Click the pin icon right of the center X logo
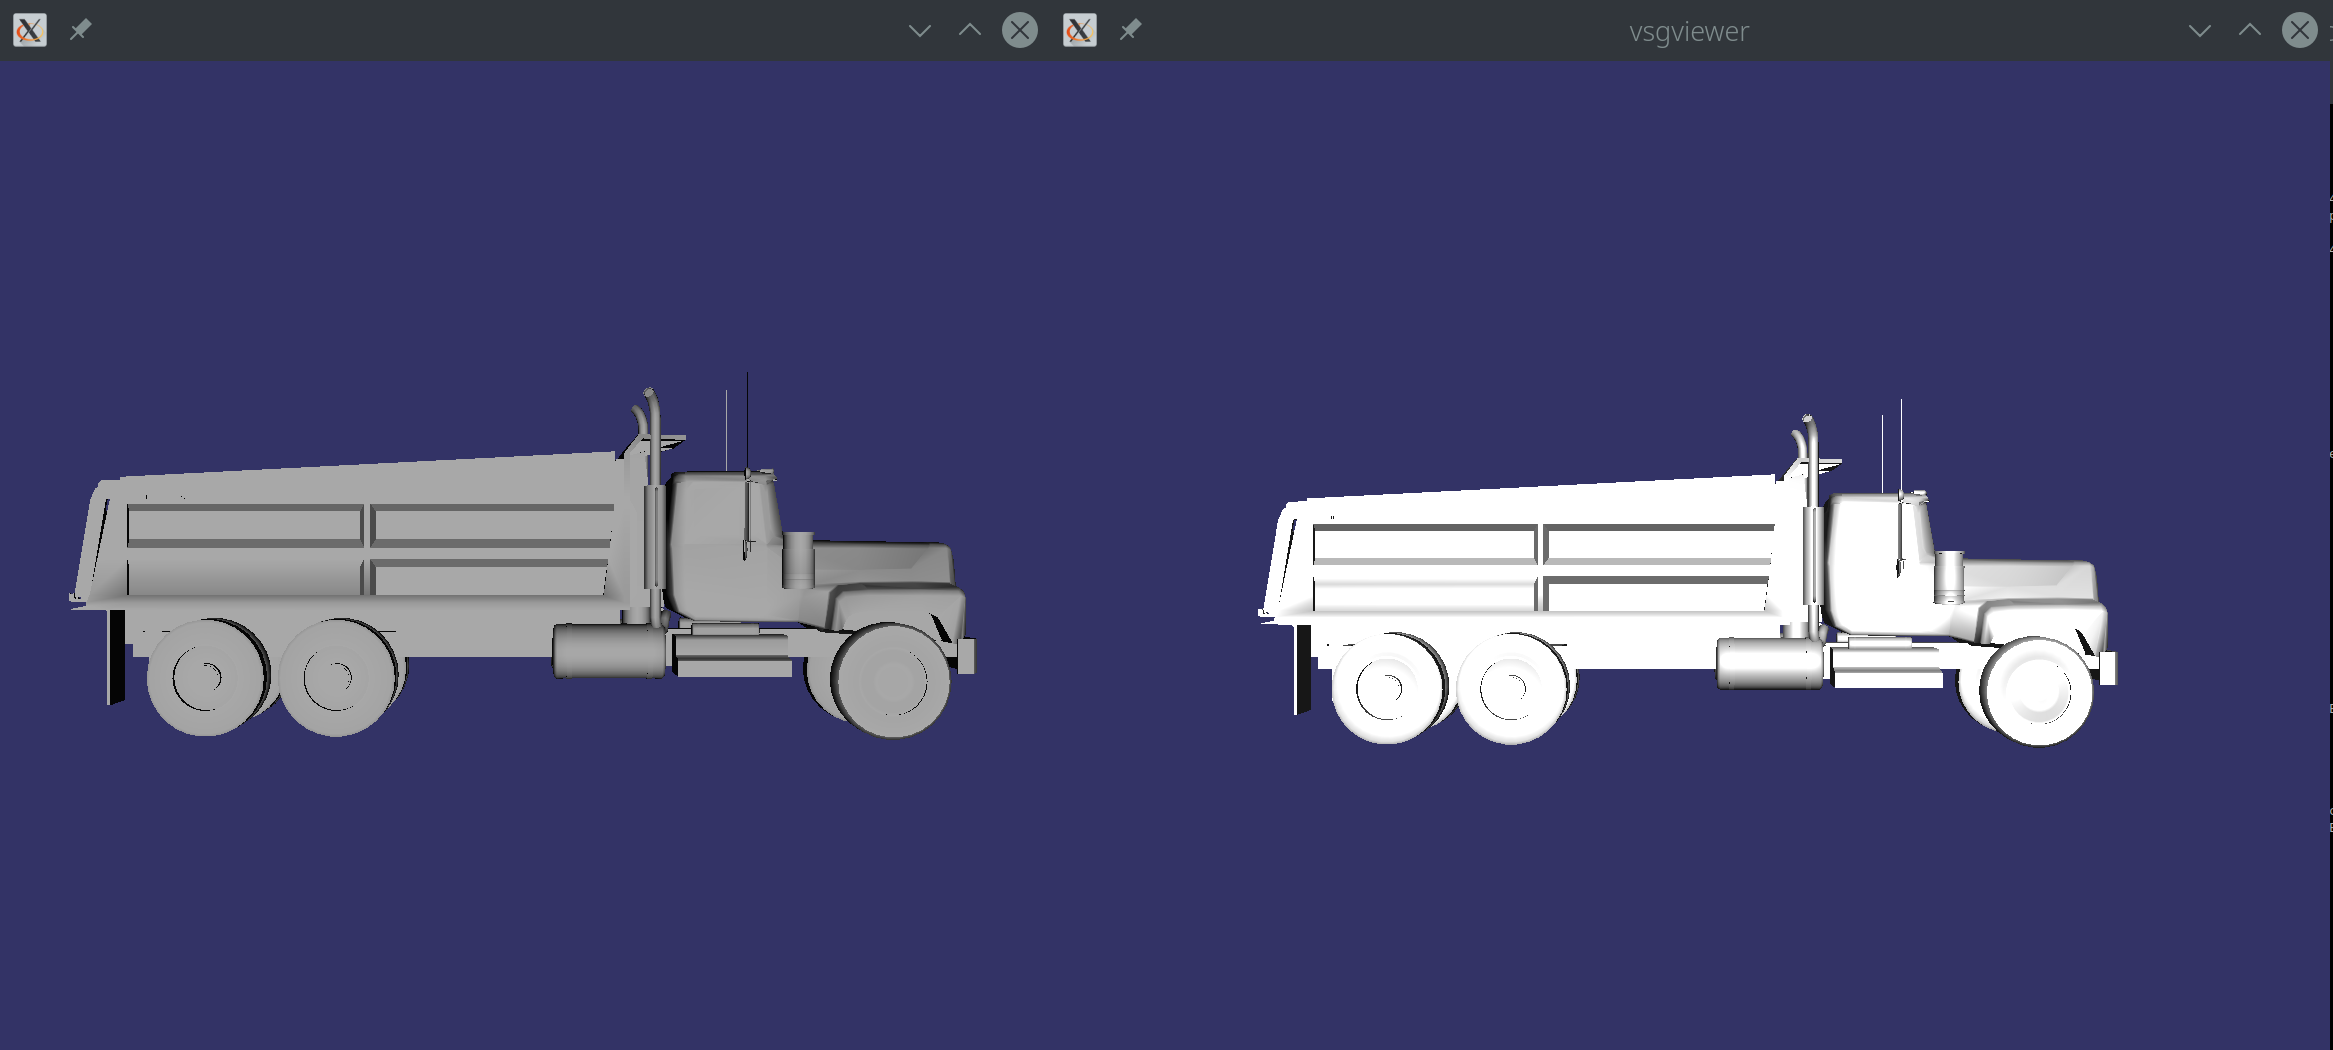 pyautogui.click(x=1130, y=29)
